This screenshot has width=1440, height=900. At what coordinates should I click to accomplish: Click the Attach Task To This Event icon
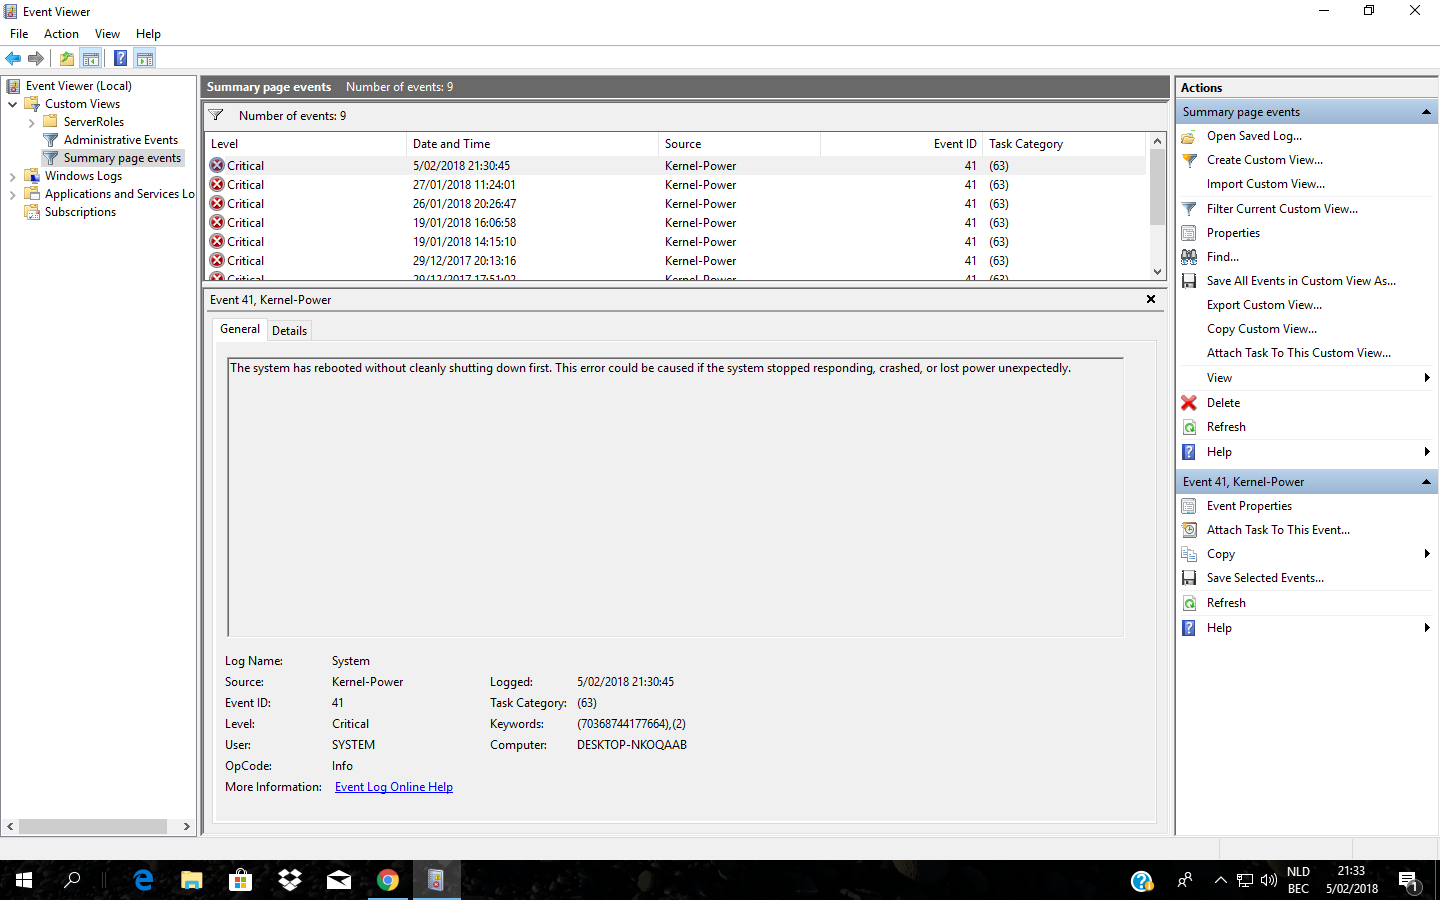point(1189,530)
